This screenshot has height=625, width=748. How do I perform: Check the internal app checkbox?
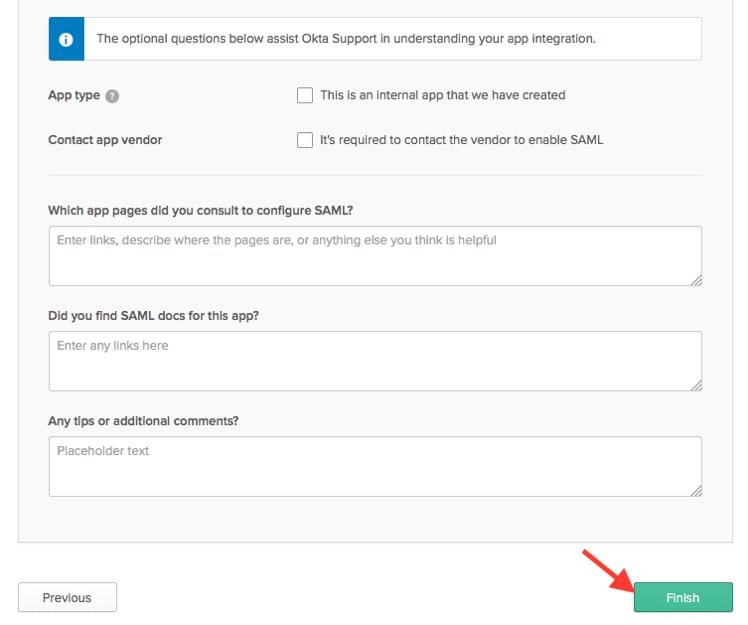click(x=305, y=95)
